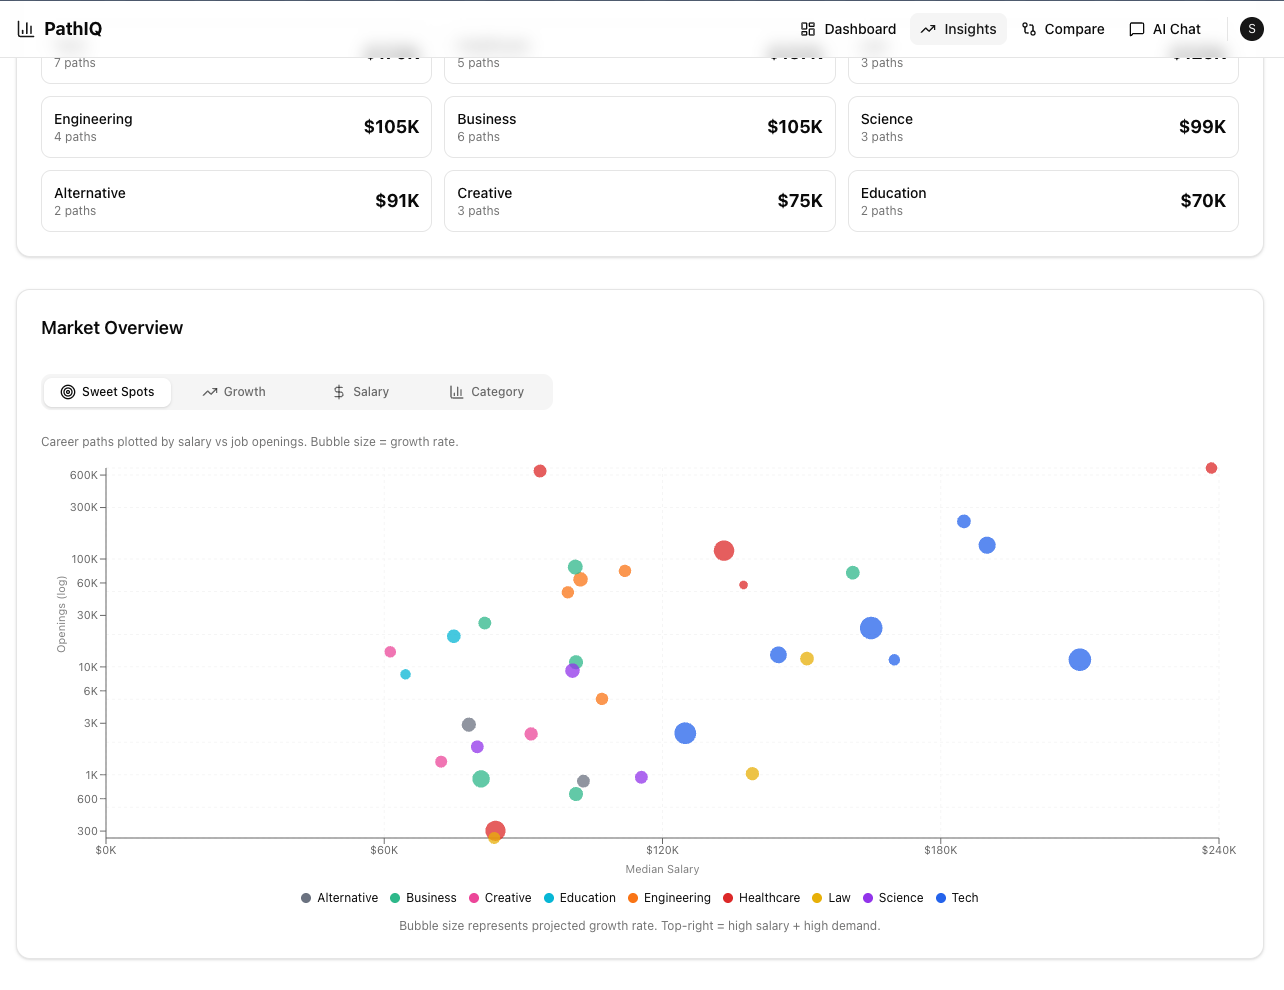The image size is (1284, 990).
Task: Toggle the Business legend entry
Action: pos(423,898)
